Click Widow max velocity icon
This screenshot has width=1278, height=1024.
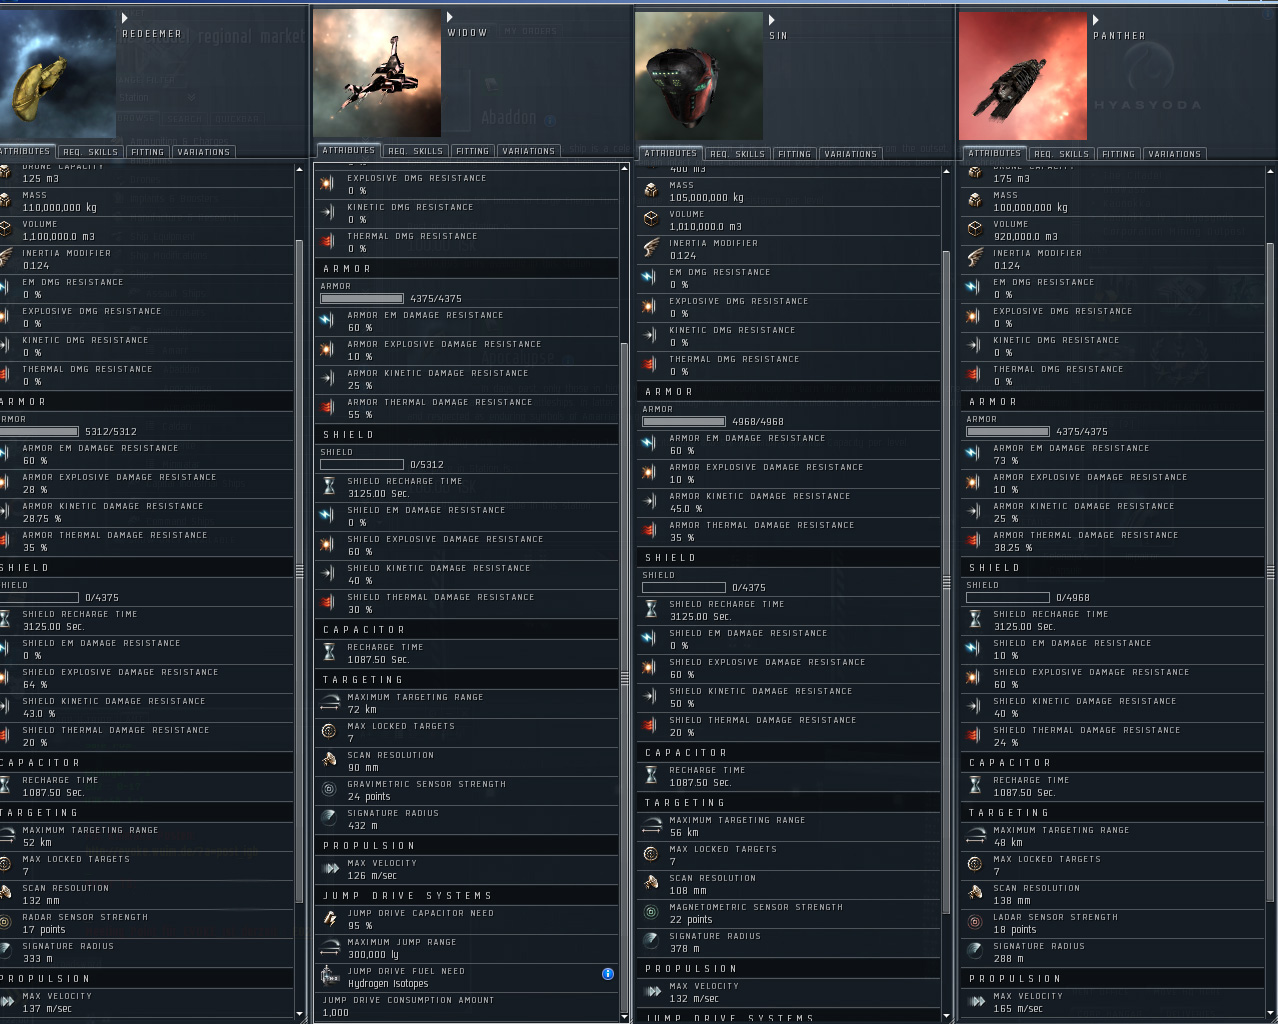pos(329,869)
